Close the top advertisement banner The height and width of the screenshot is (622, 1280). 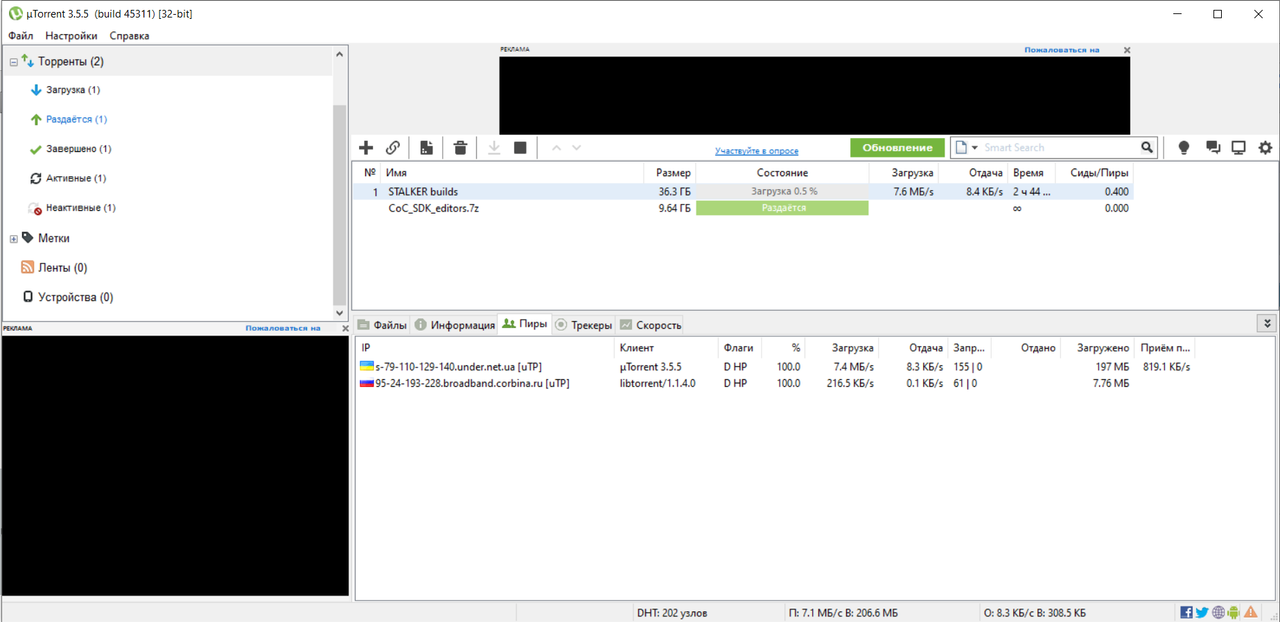pos(1127,50)
